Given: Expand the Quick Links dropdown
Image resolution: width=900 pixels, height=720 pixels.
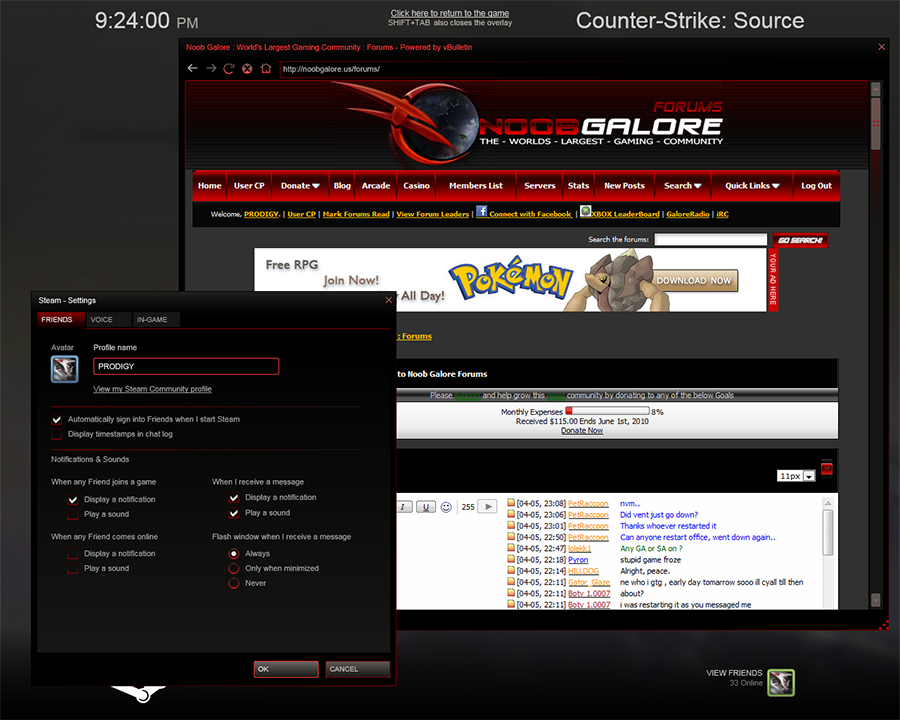Looking at the screenshot, I should pos(752,185).
